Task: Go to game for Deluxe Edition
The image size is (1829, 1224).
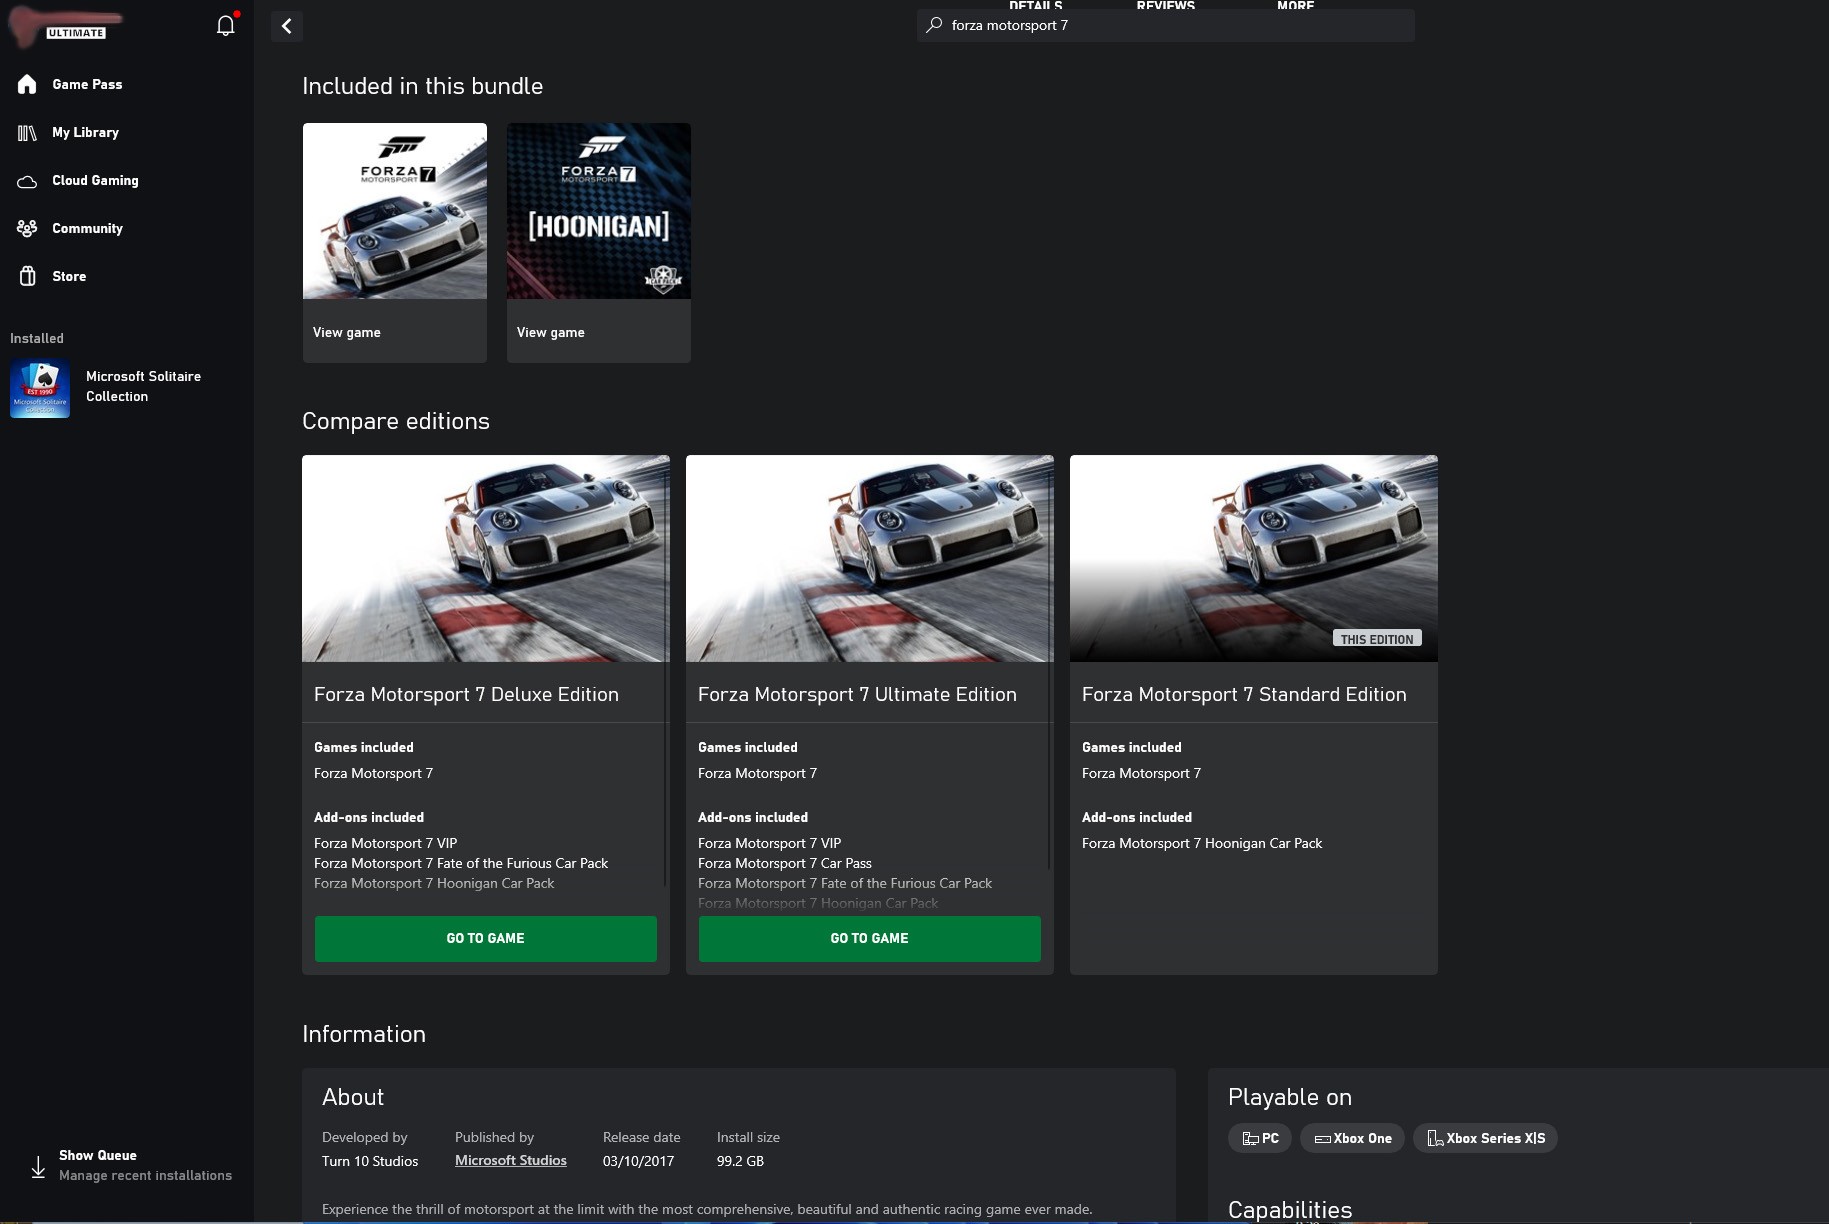Action: tap(486, 938)
